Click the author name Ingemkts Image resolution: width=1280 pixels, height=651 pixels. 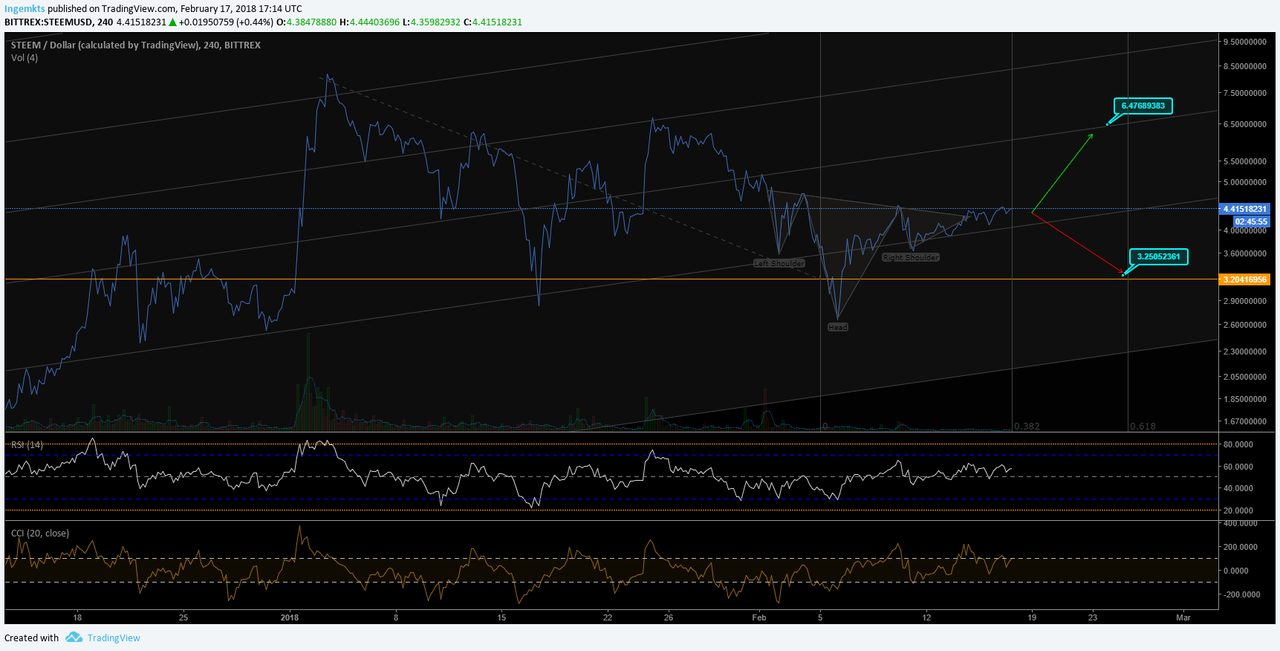[x=24, y=7]
